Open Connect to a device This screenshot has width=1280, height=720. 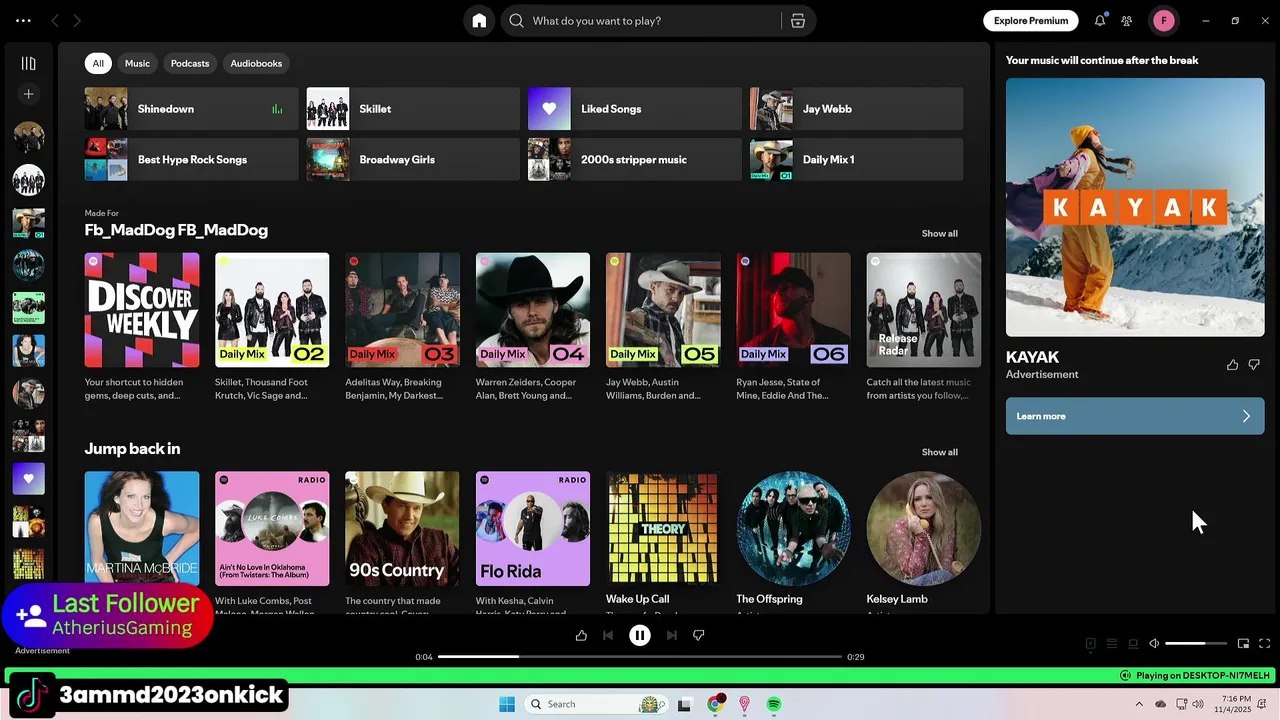coord(1133,644)
